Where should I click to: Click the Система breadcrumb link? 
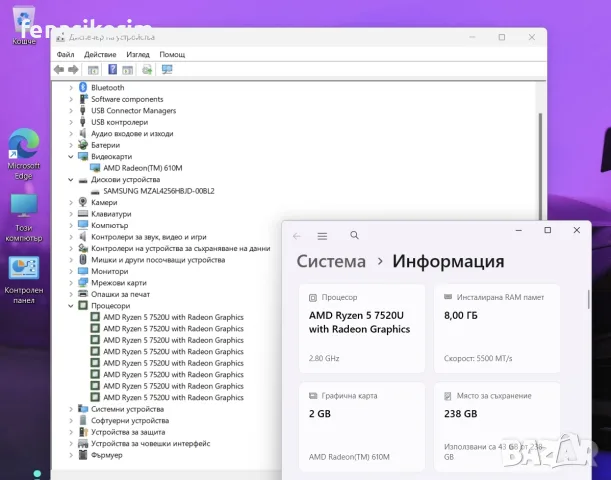[x=331, y=261]
